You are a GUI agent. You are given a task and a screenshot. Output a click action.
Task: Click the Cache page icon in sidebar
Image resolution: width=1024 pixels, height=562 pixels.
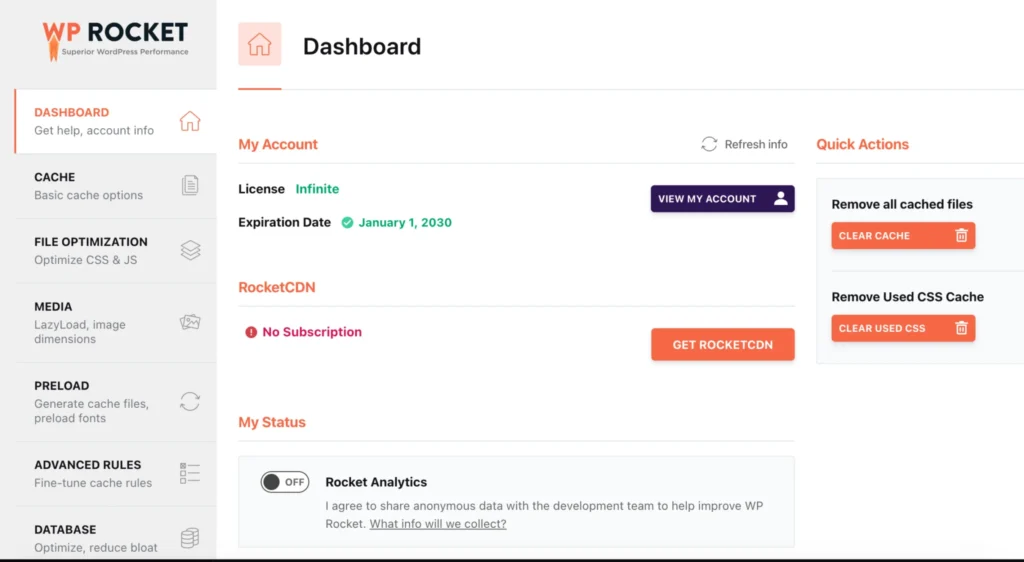tap(190, 185)
